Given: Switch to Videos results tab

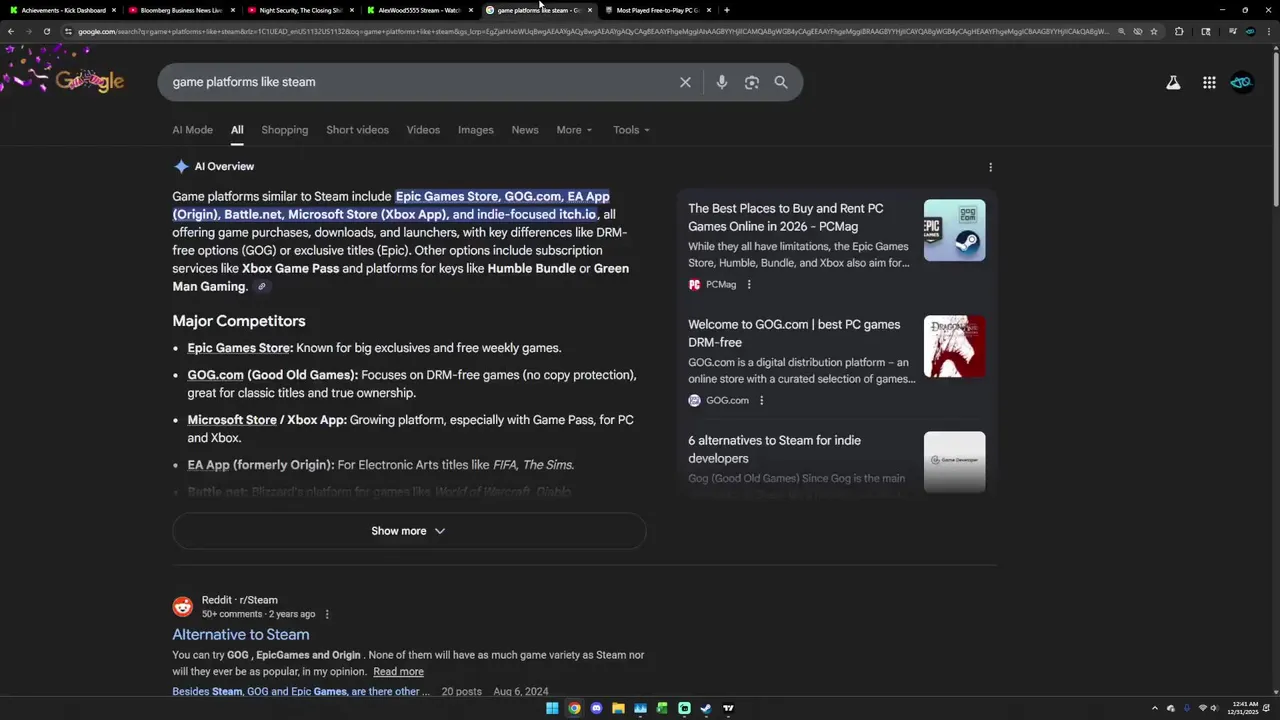Looking at the screenshot, I should [x=423, y=130].
